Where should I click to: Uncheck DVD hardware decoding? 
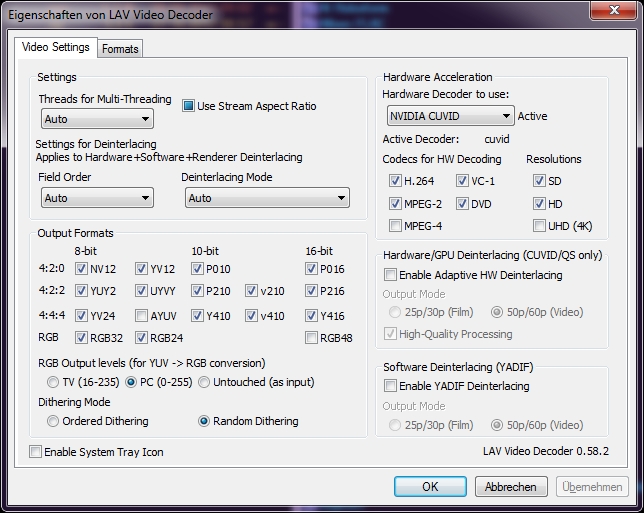pyautogui.click(x=462, y=204)
